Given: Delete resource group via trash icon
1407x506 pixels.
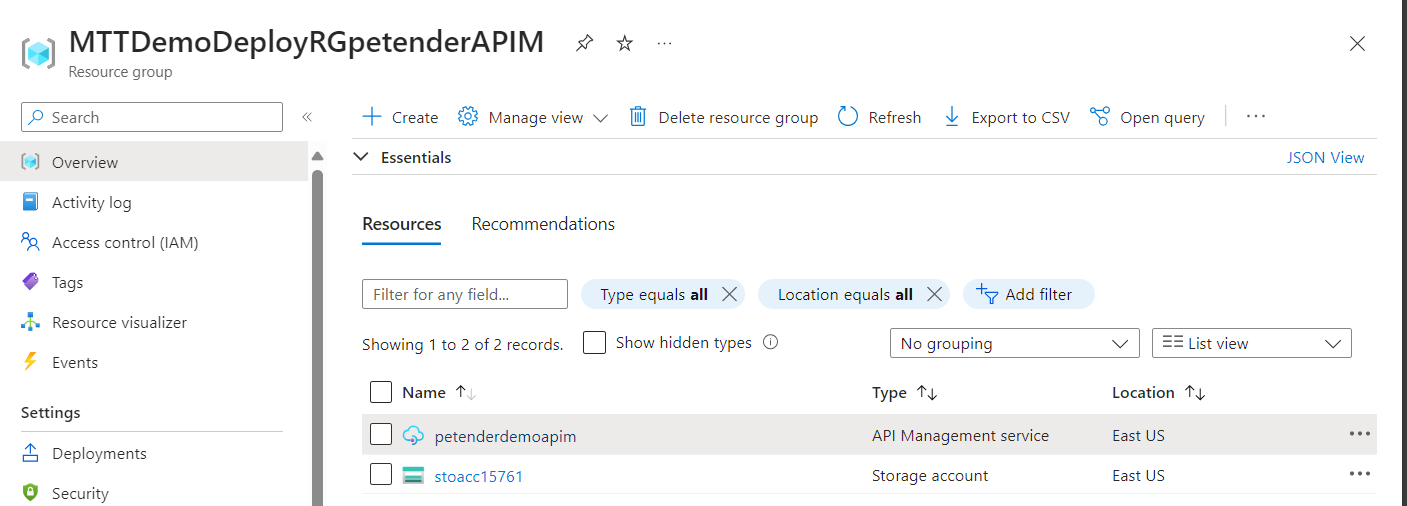Looking at the screenshot, I should [x=638, y=117].
